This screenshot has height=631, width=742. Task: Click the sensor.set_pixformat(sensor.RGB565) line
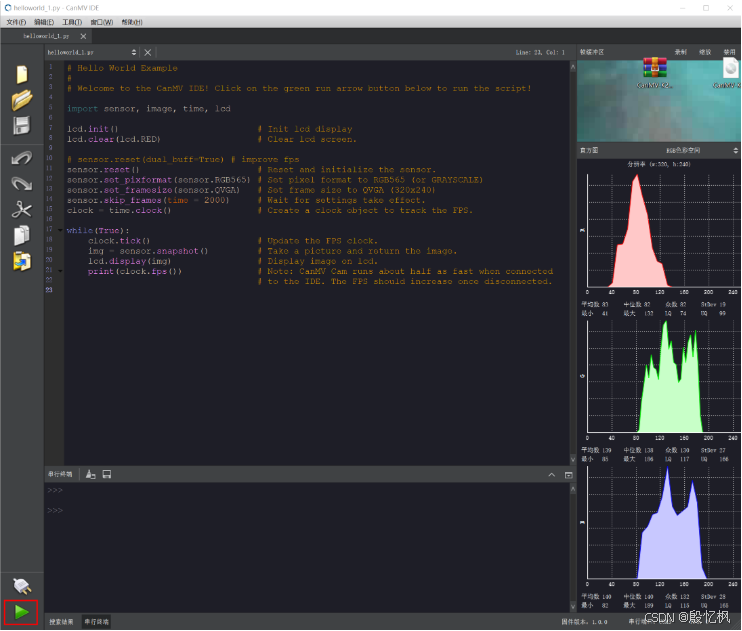pos(158,180)
